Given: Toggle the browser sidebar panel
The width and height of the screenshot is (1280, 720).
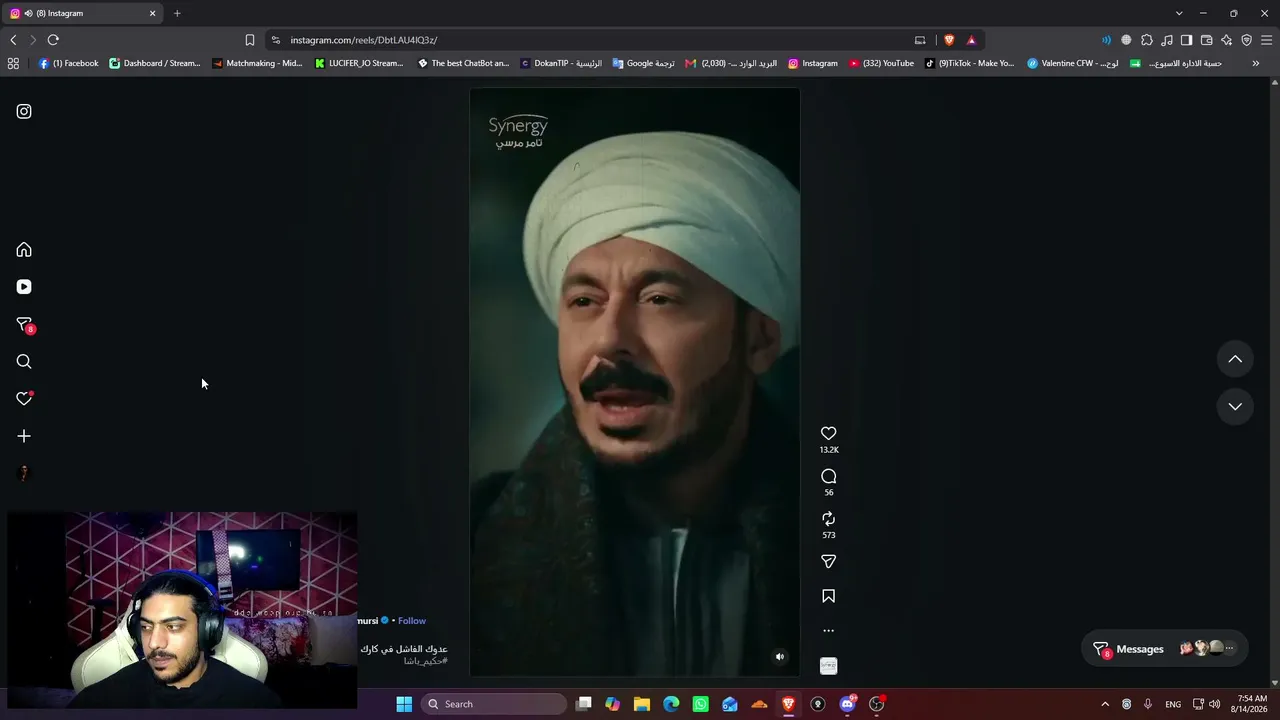Looking at the screenshot, I should [x=1186, y=40].
